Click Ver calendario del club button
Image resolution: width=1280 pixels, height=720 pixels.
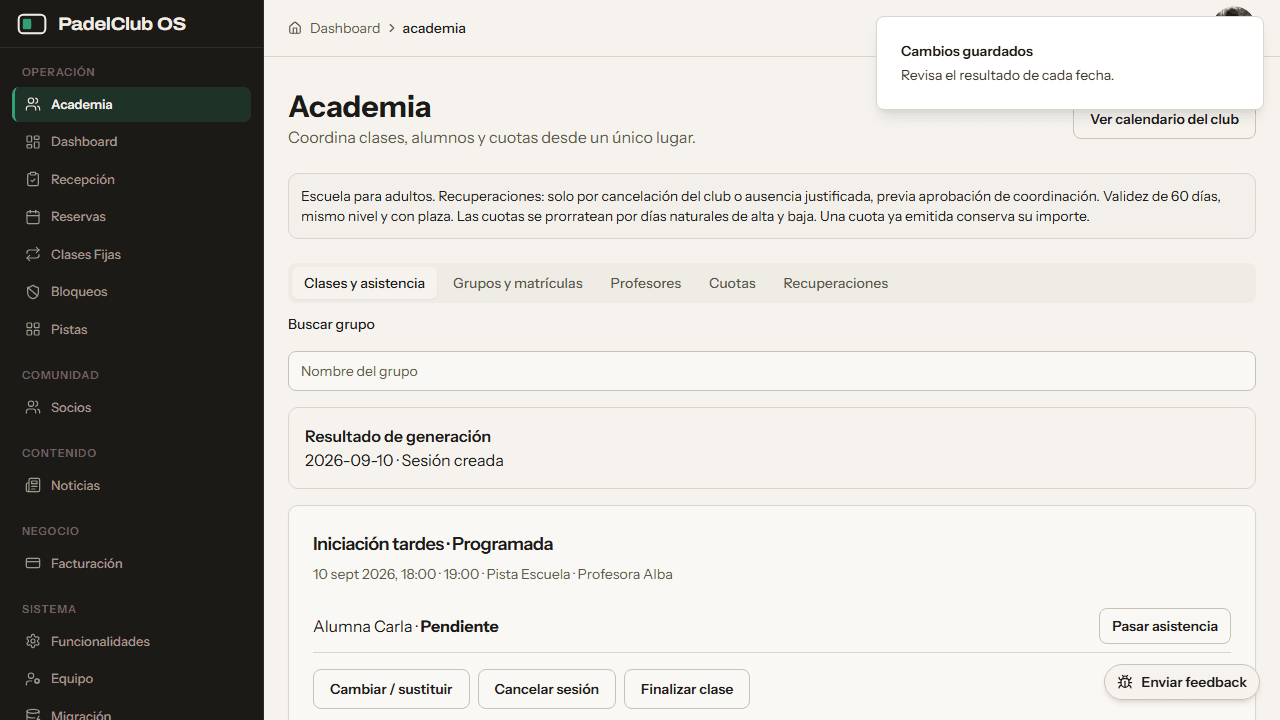(1164, 119)
